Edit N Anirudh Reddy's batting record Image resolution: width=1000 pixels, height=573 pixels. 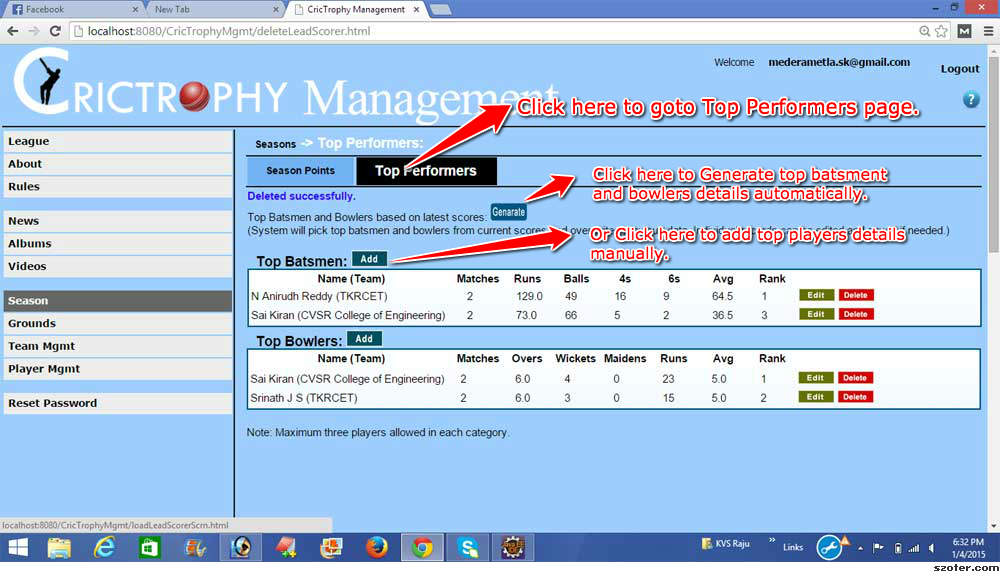[815, 296]
